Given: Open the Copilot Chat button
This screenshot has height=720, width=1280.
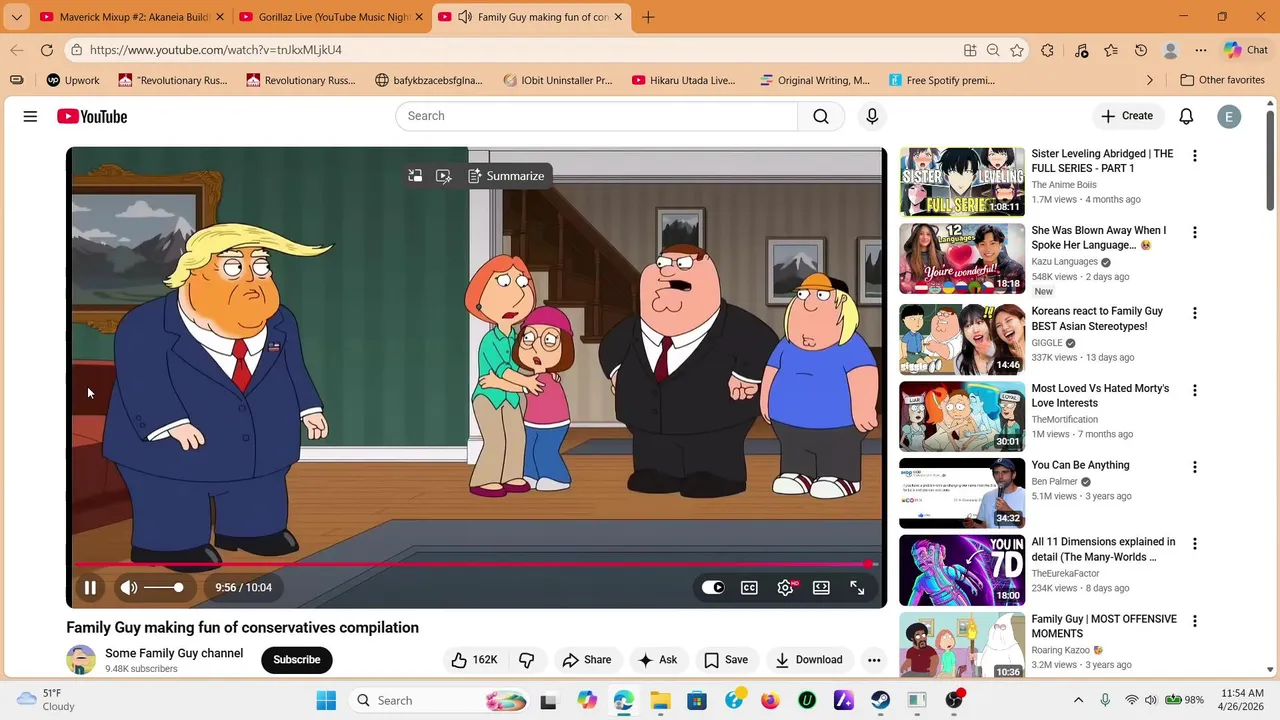Looking at the screenshot, I should coord(1246,50).
